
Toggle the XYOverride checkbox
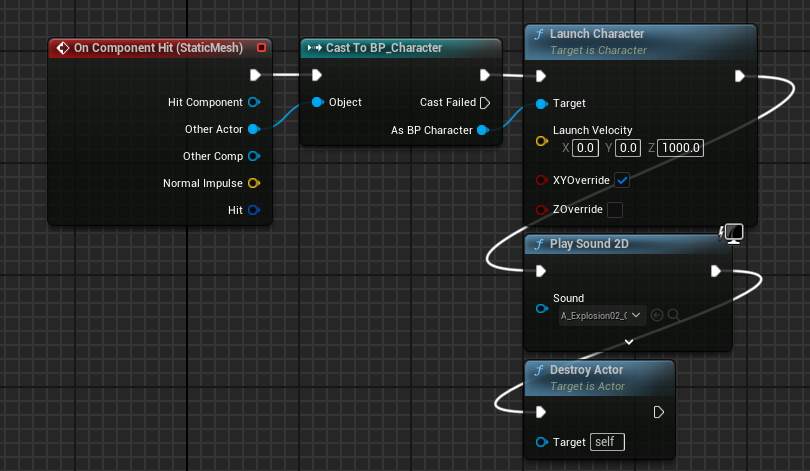[x=622, y=180]
